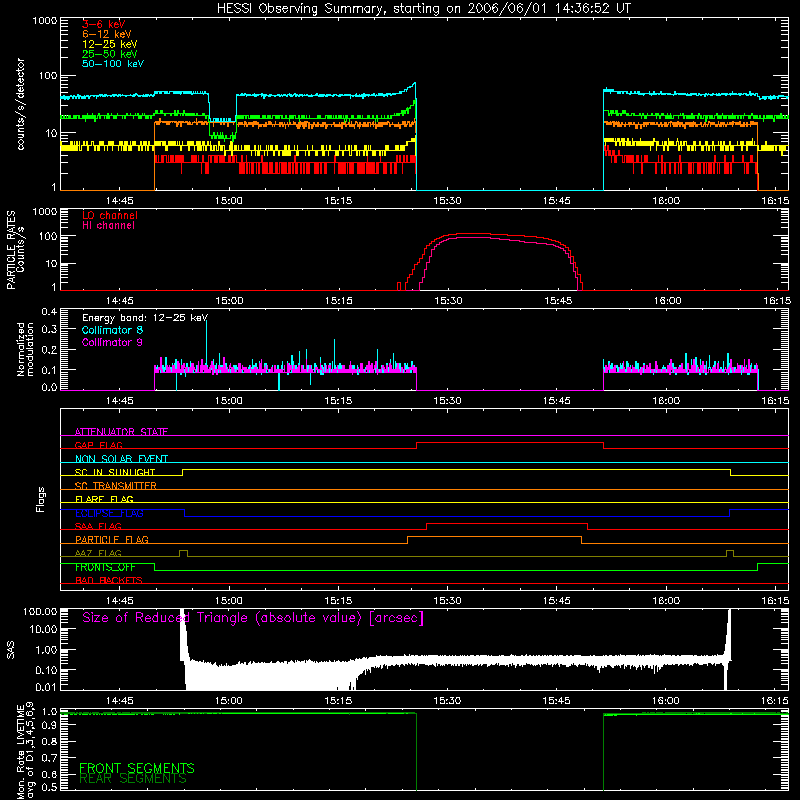Select the Collimator 9 legend label
Image resolution: width=800 pixels, height=800 pixels.
pos(112,342)
